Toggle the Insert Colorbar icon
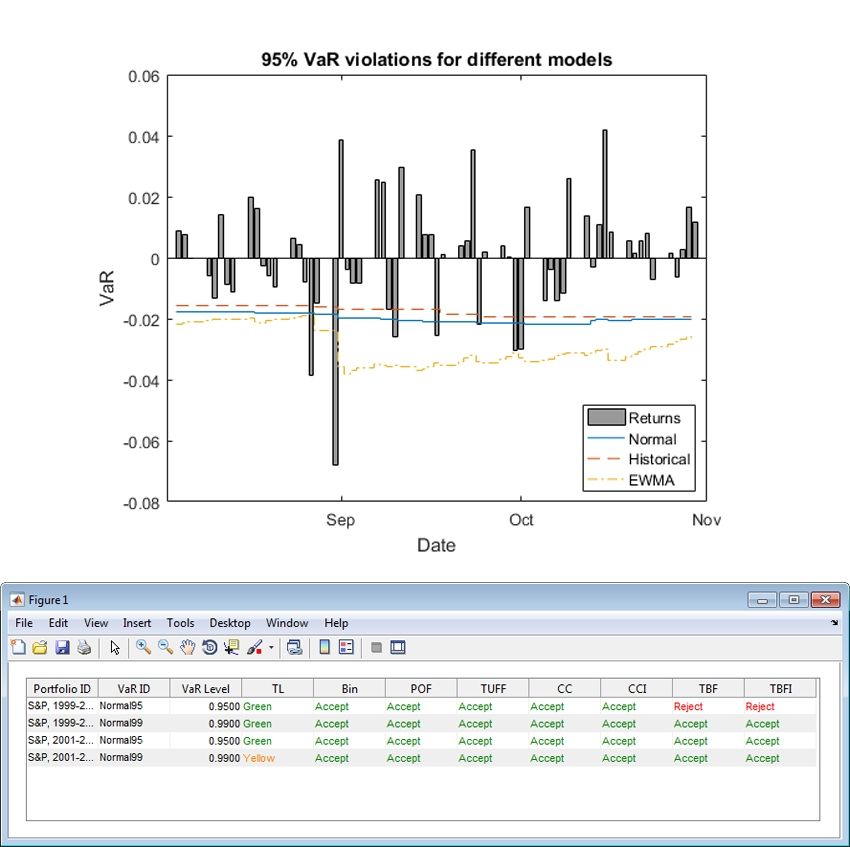This screenshot has height=847, width=850. click(324, 647)
